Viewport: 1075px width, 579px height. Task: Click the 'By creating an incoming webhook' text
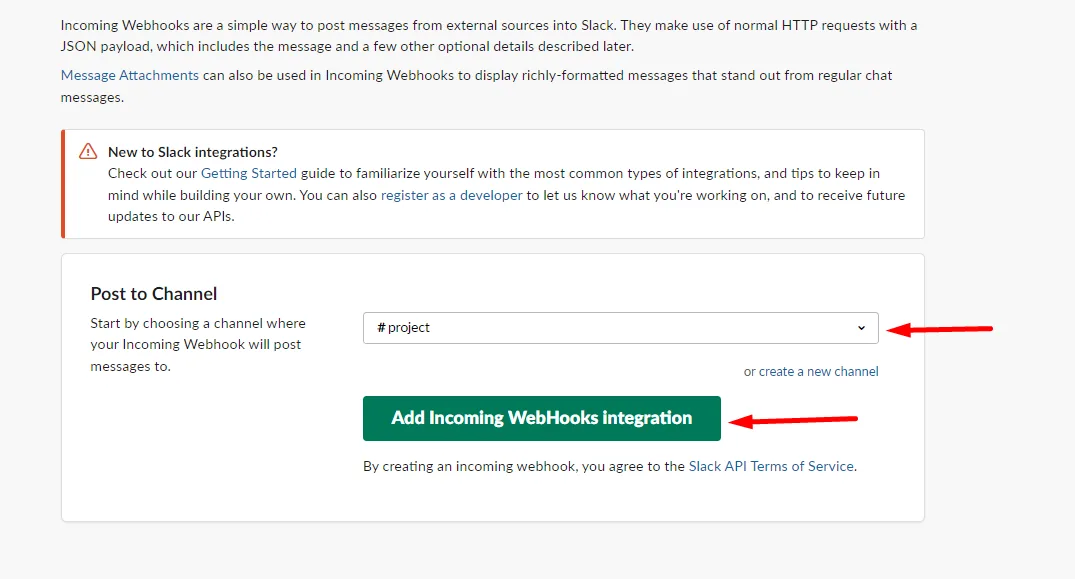[470, 467]
